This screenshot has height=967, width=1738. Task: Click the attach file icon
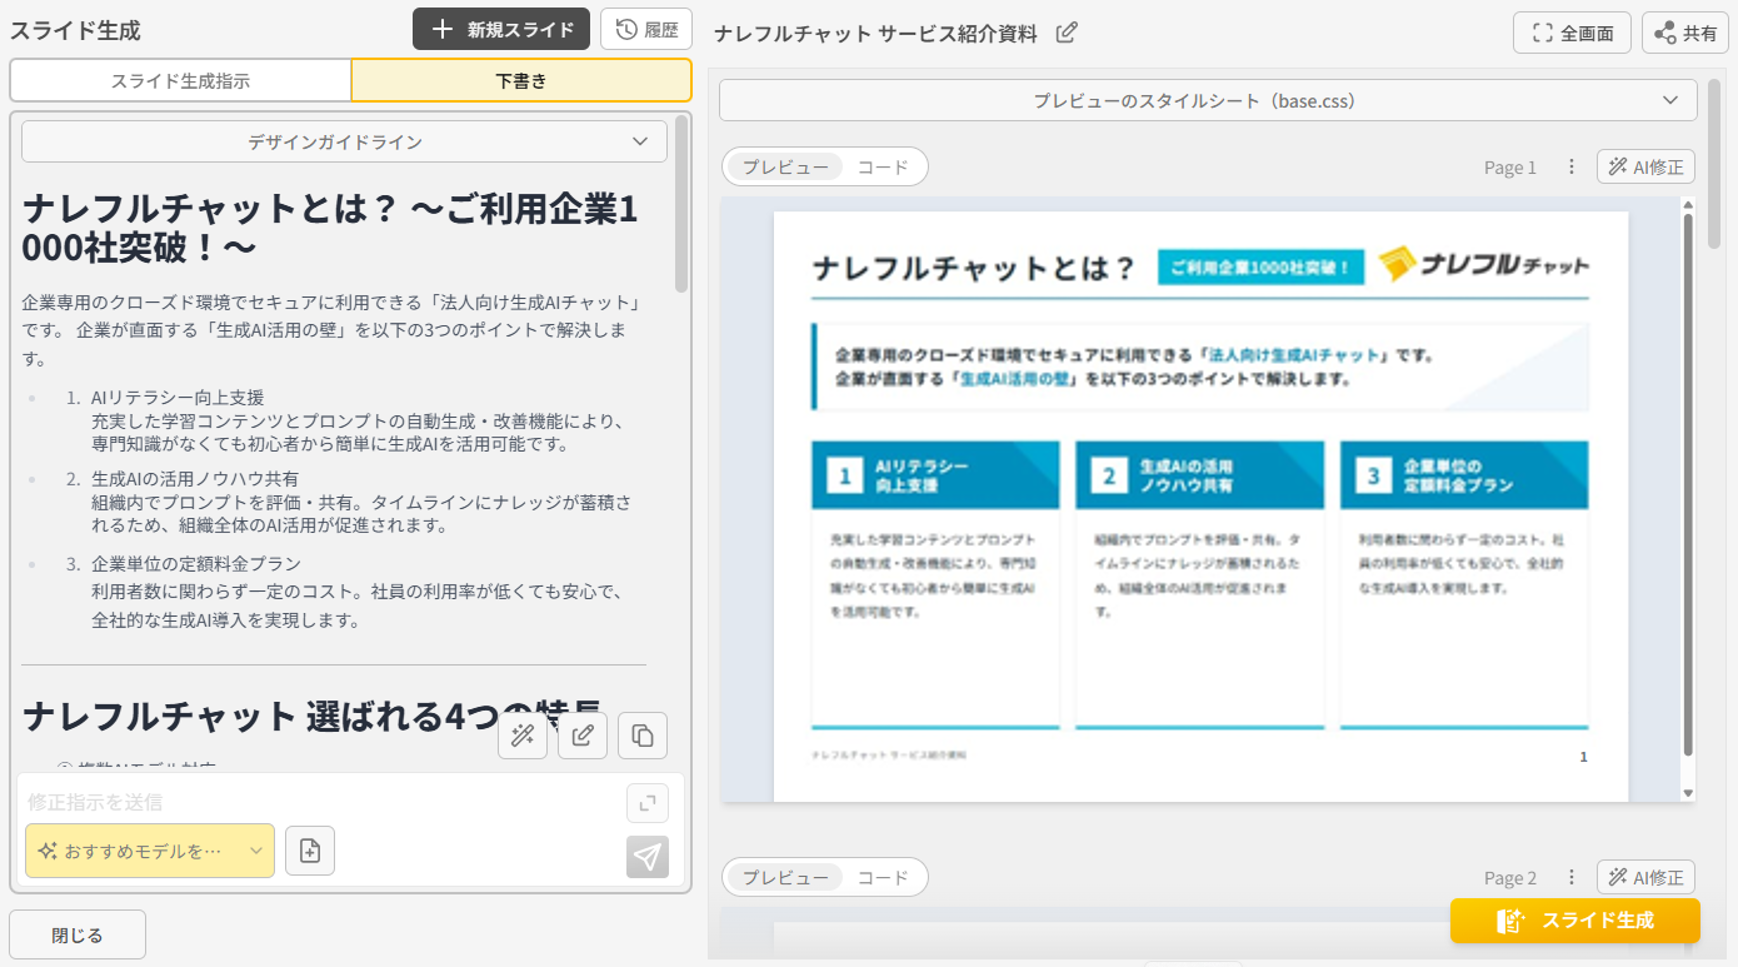pyautogui.click(x=310, y=851)
